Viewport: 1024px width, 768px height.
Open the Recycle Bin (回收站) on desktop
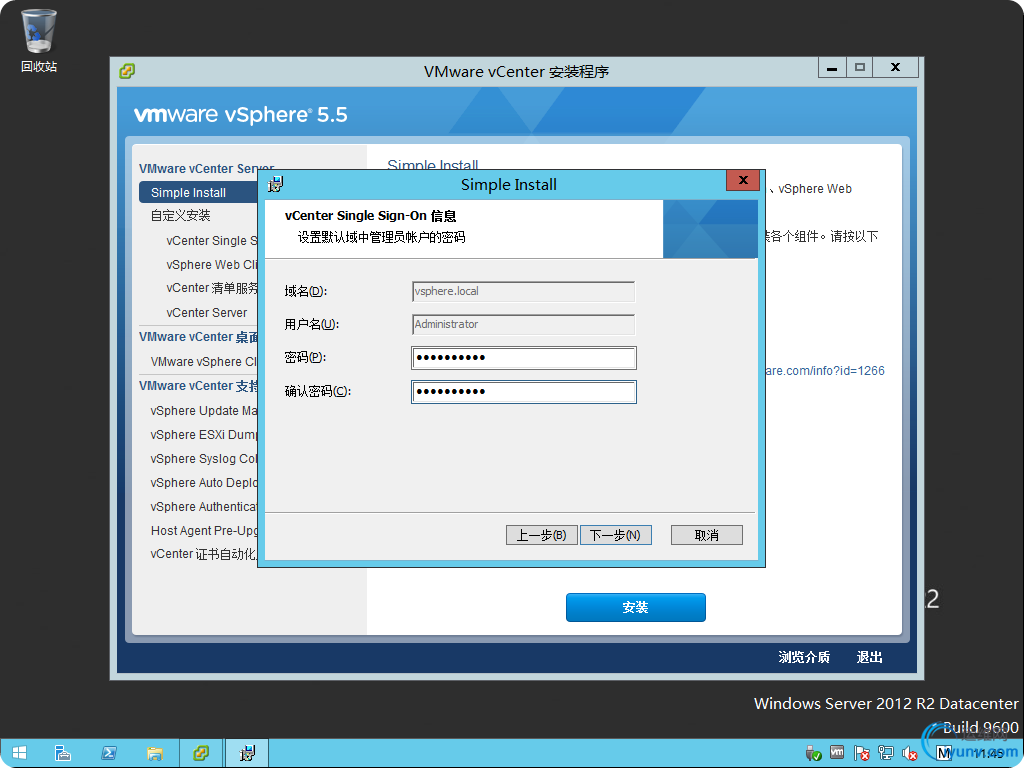[x=39, y=40]
